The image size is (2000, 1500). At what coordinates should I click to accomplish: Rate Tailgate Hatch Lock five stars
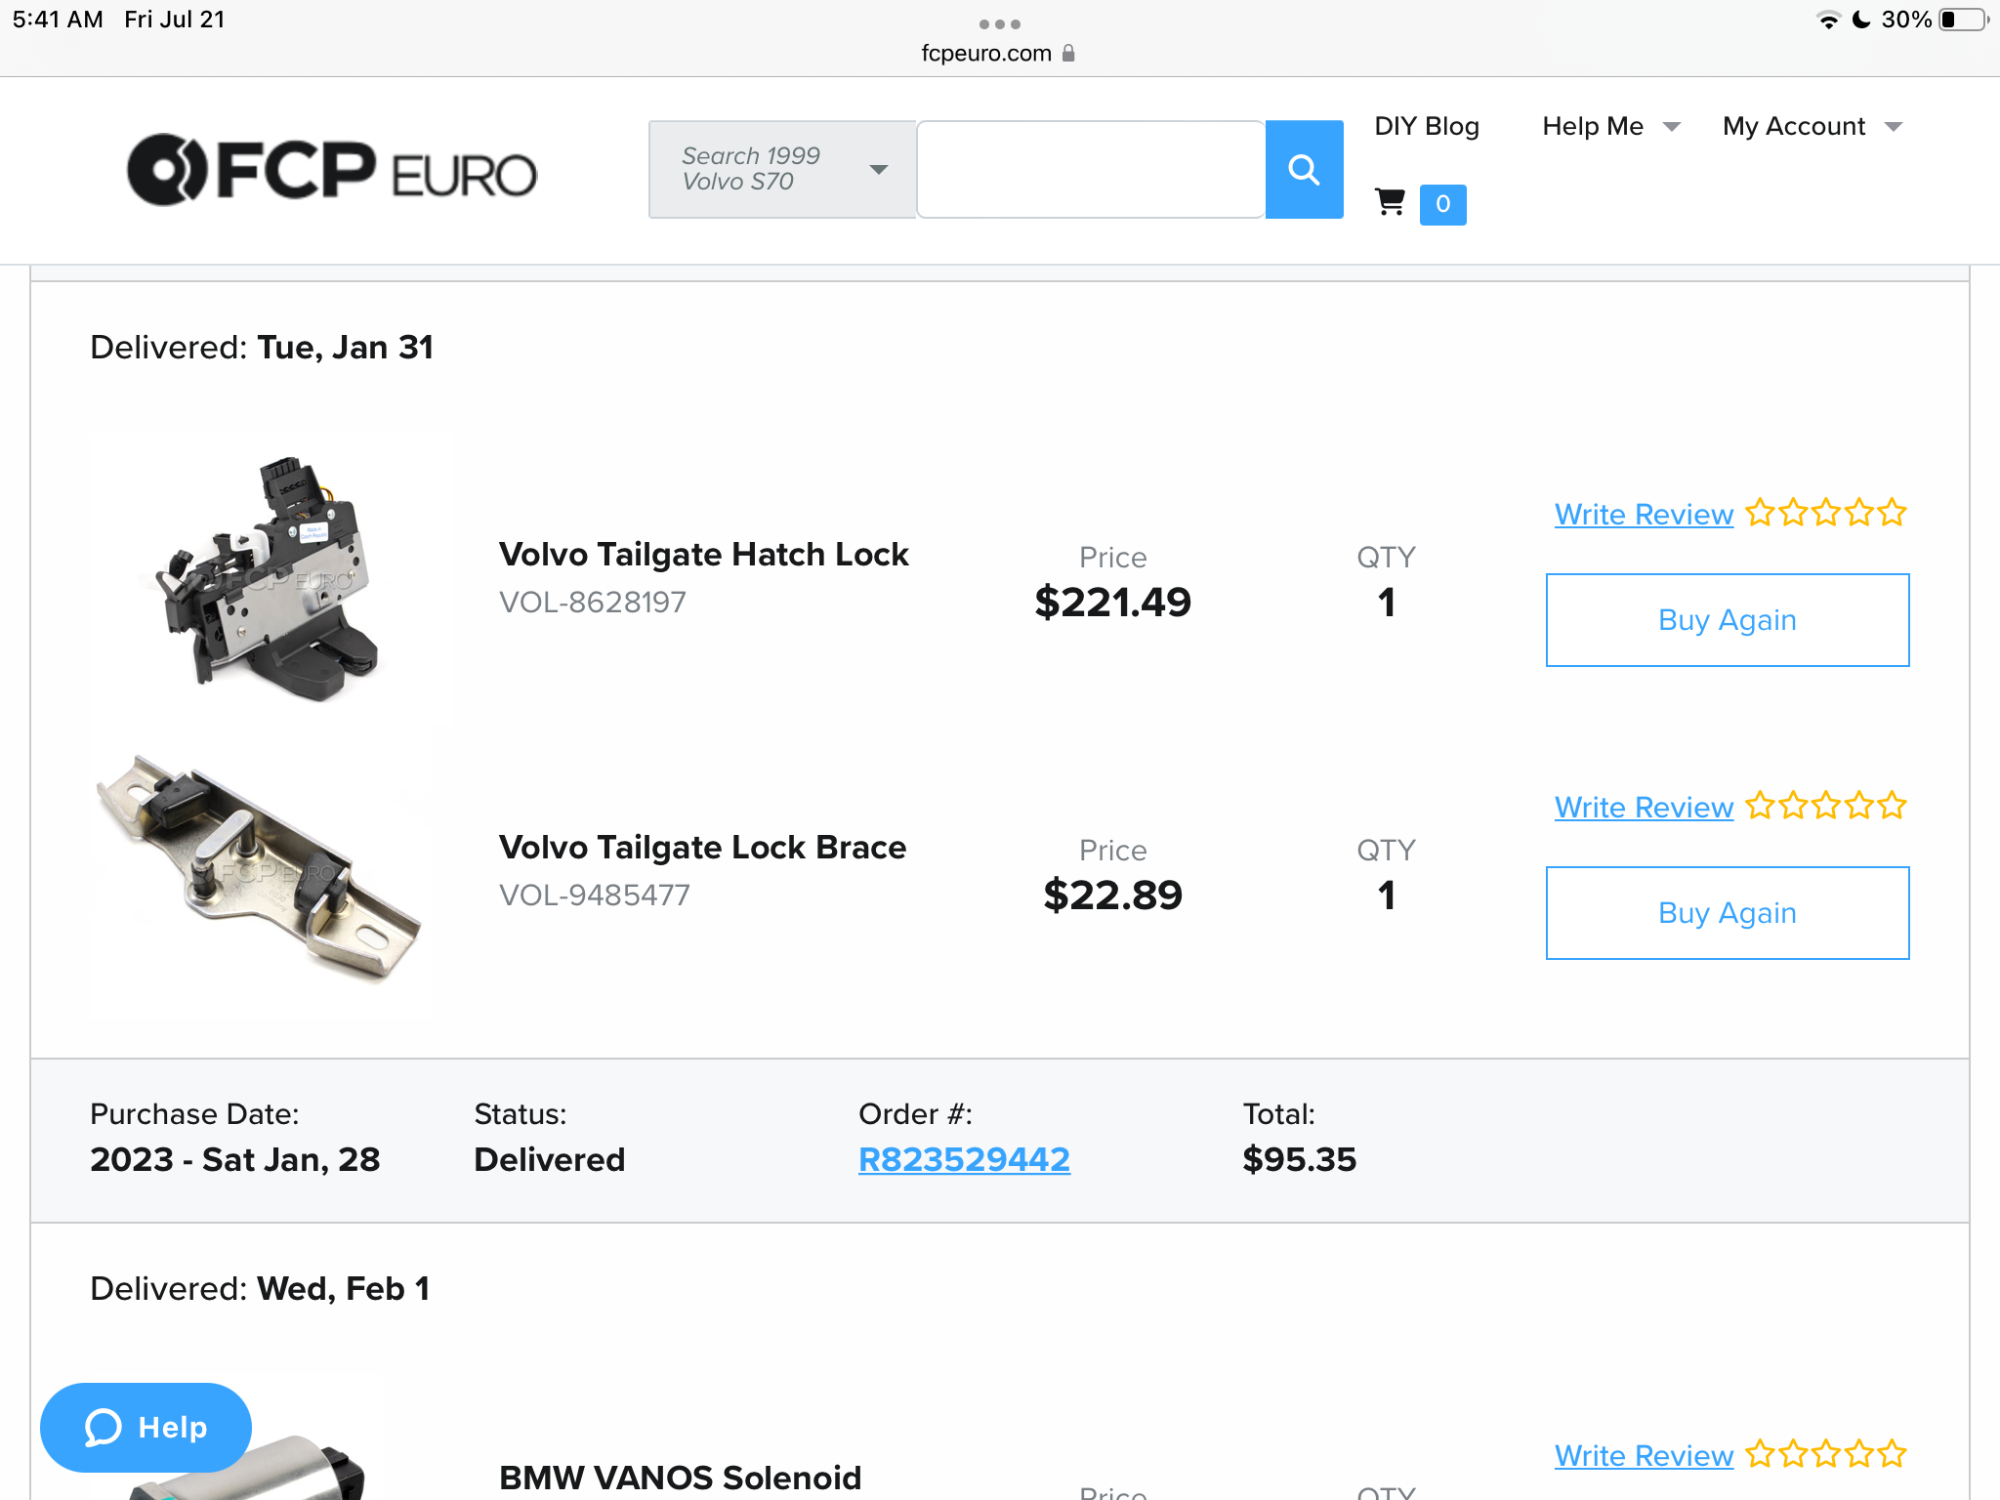[1892, 513]
